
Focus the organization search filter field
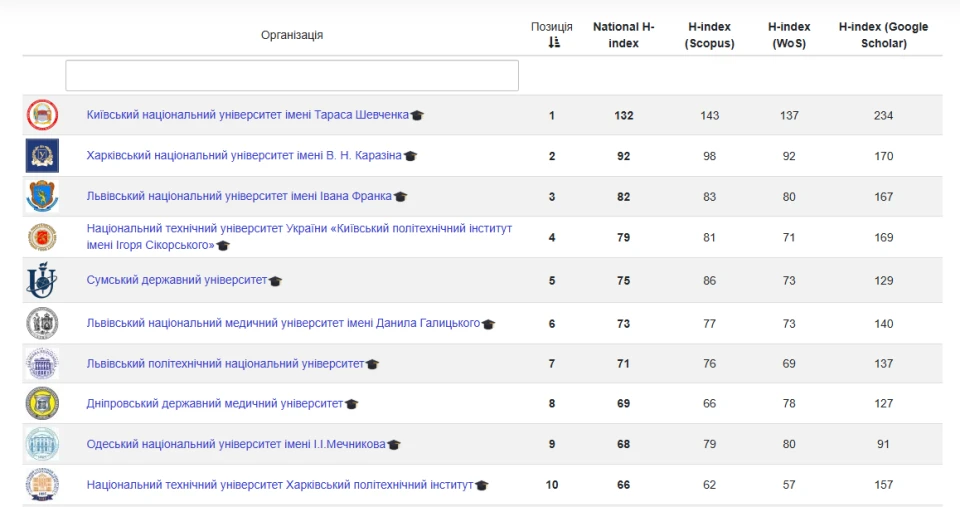292,75
